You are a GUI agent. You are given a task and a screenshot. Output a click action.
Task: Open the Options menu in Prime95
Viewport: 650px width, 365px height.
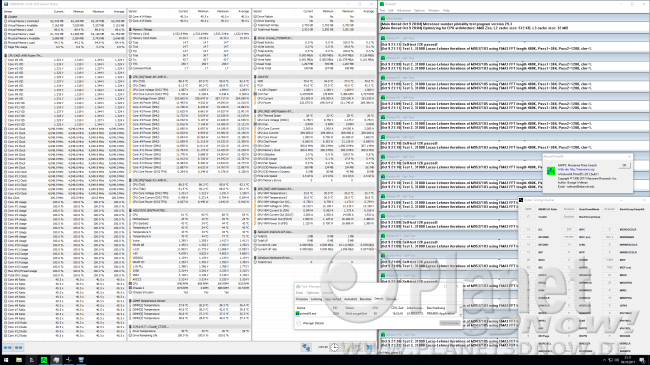pyautogui.click(x=420, y=10)
